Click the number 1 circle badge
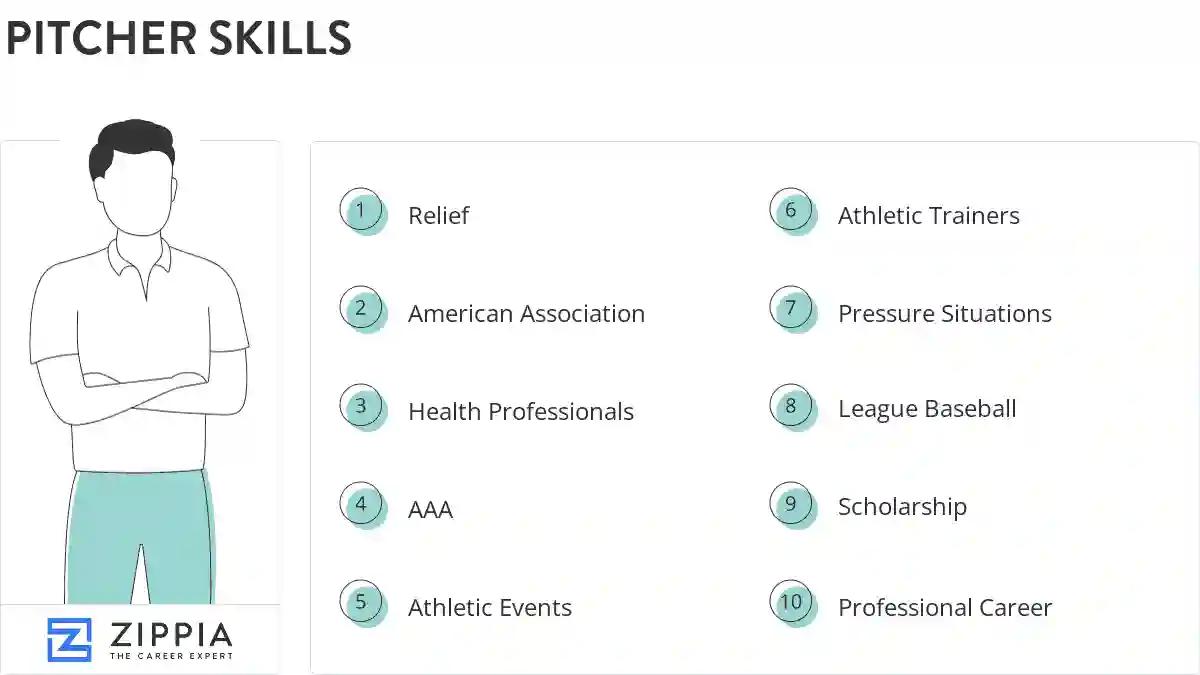 [361, 210]
